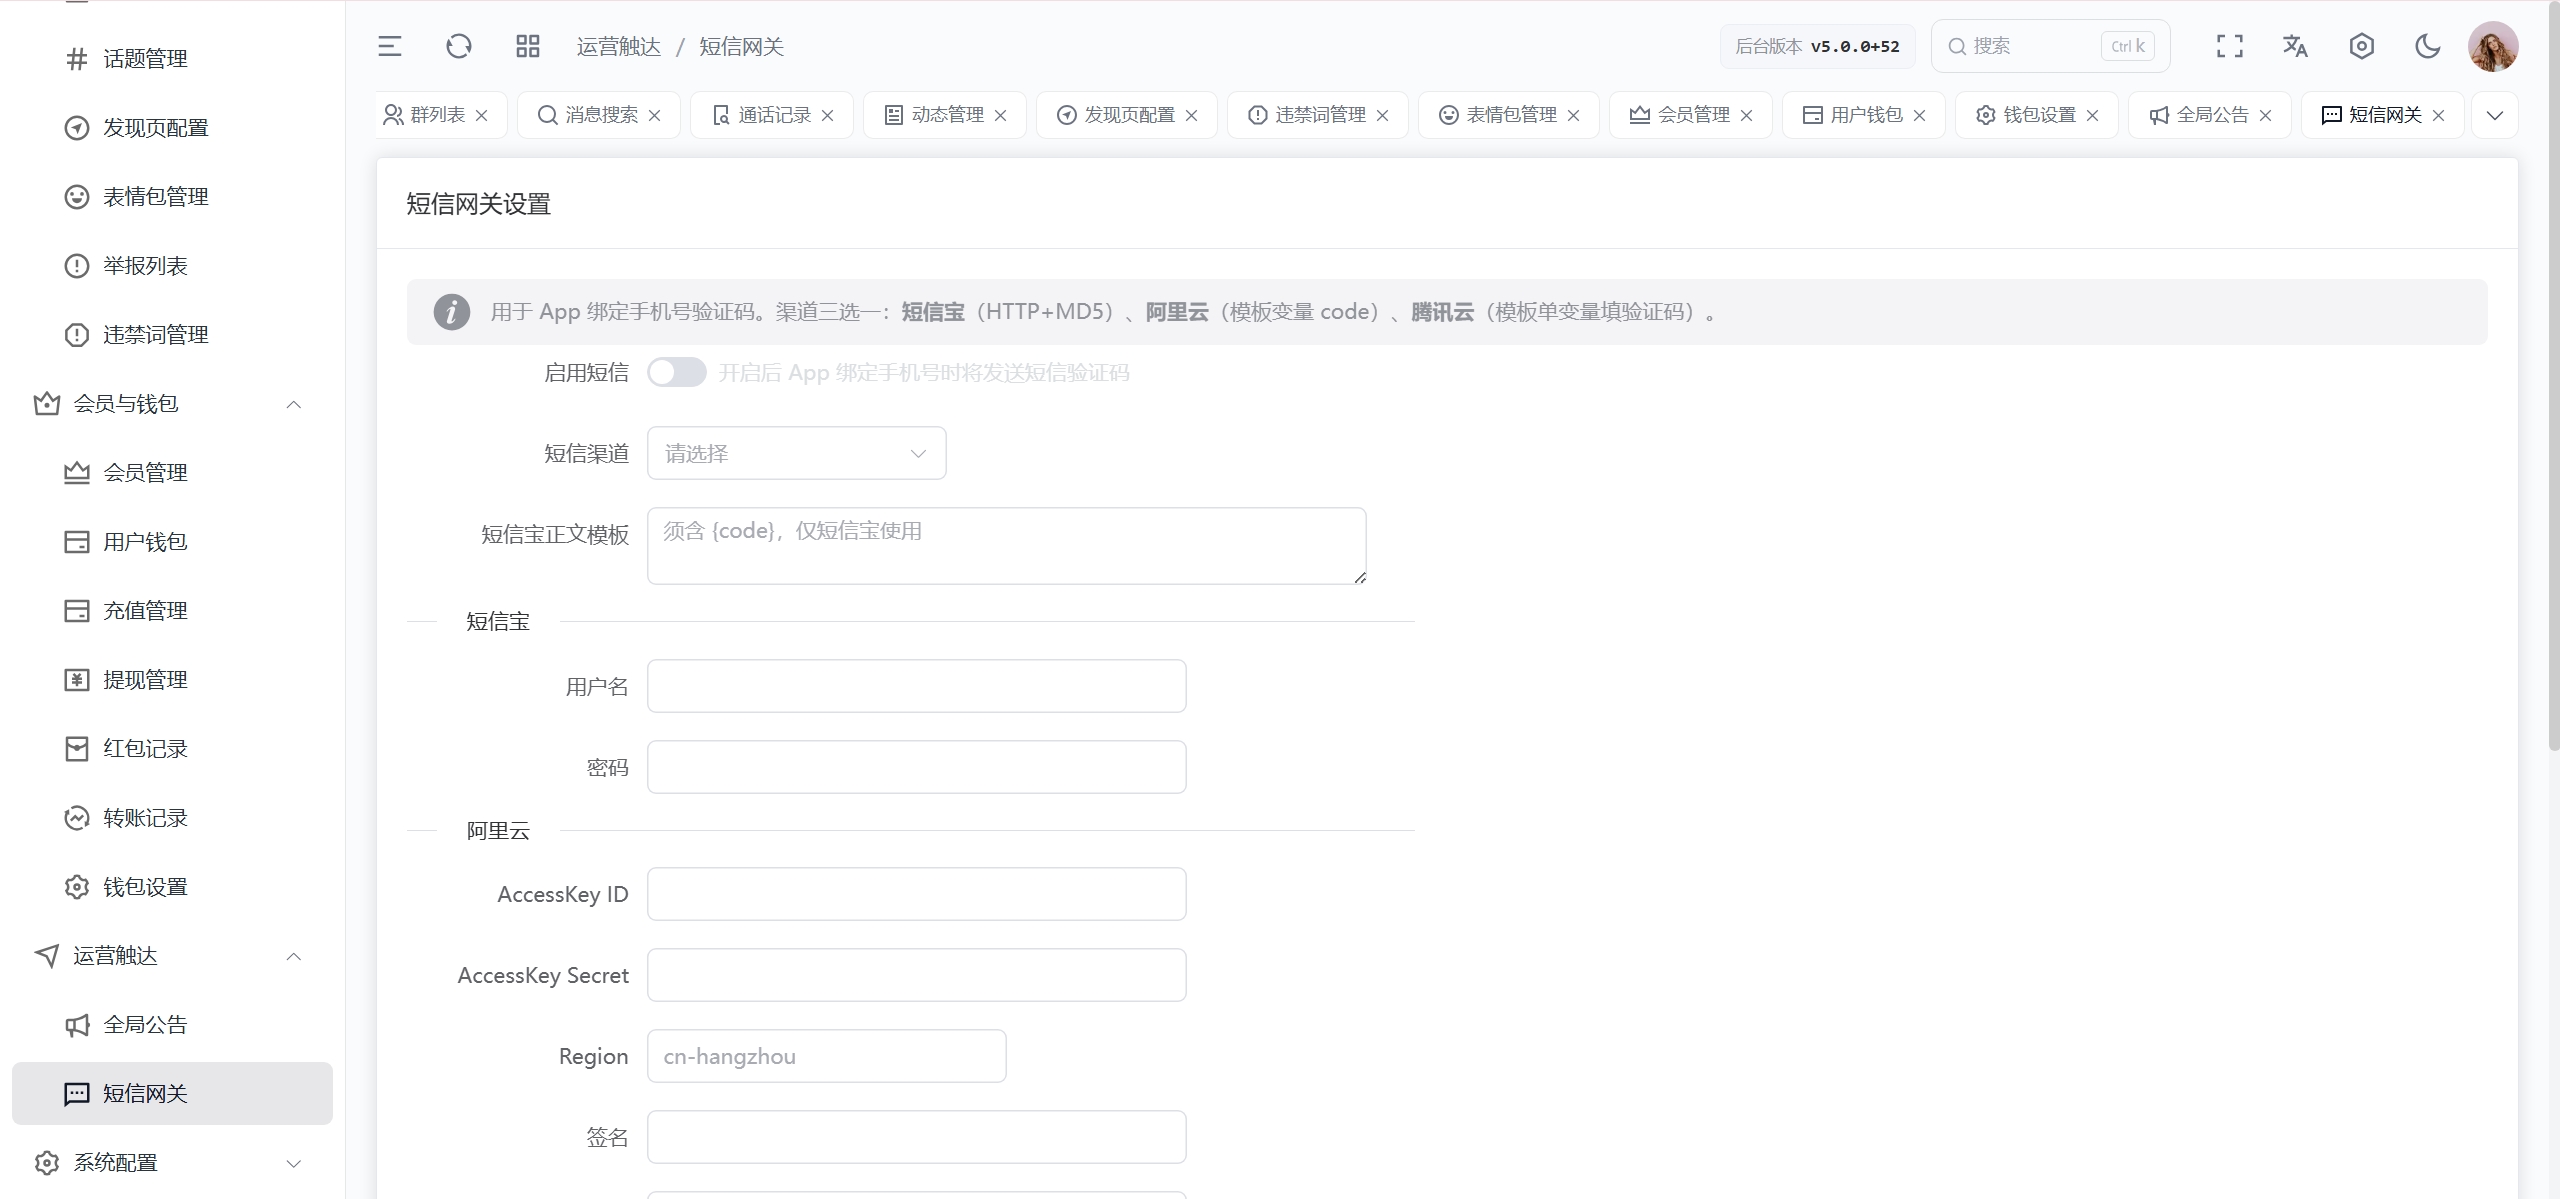Open 会员管理 in the sidebar
This screenshot has height=1199, width=2560.
pyautogui.click(x=172, y=473)
